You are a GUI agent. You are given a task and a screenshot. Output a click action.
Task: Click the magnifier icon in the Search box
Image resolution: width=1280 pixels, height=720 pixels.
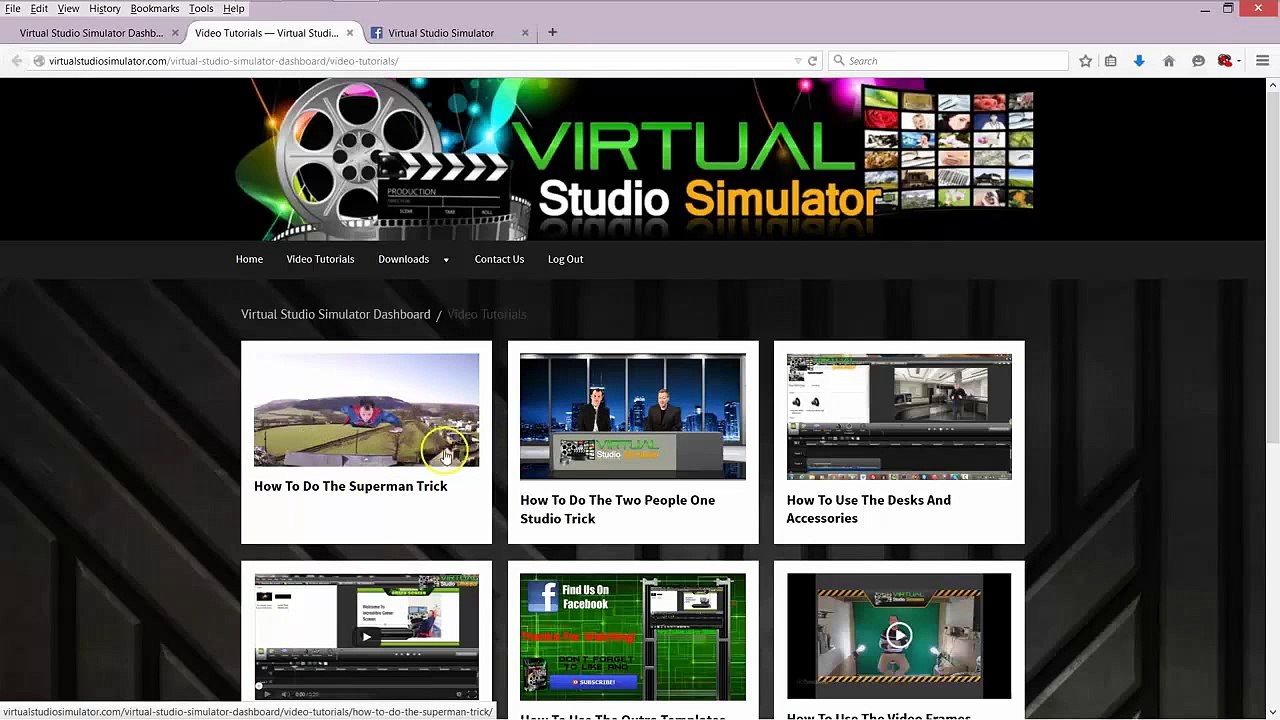pos(839,61)
